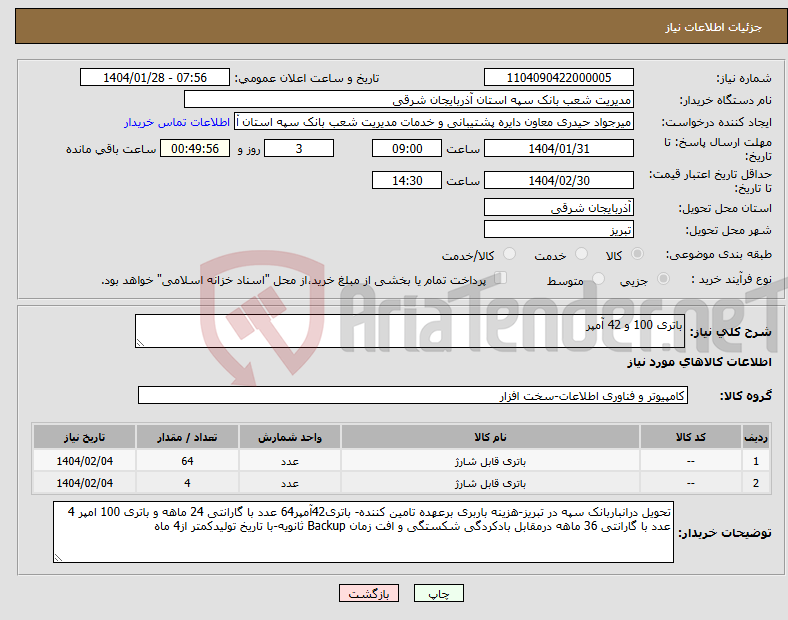
Task: Click the توضیحات خریدار buyer notes textarea
Action: tap(363, 532)
